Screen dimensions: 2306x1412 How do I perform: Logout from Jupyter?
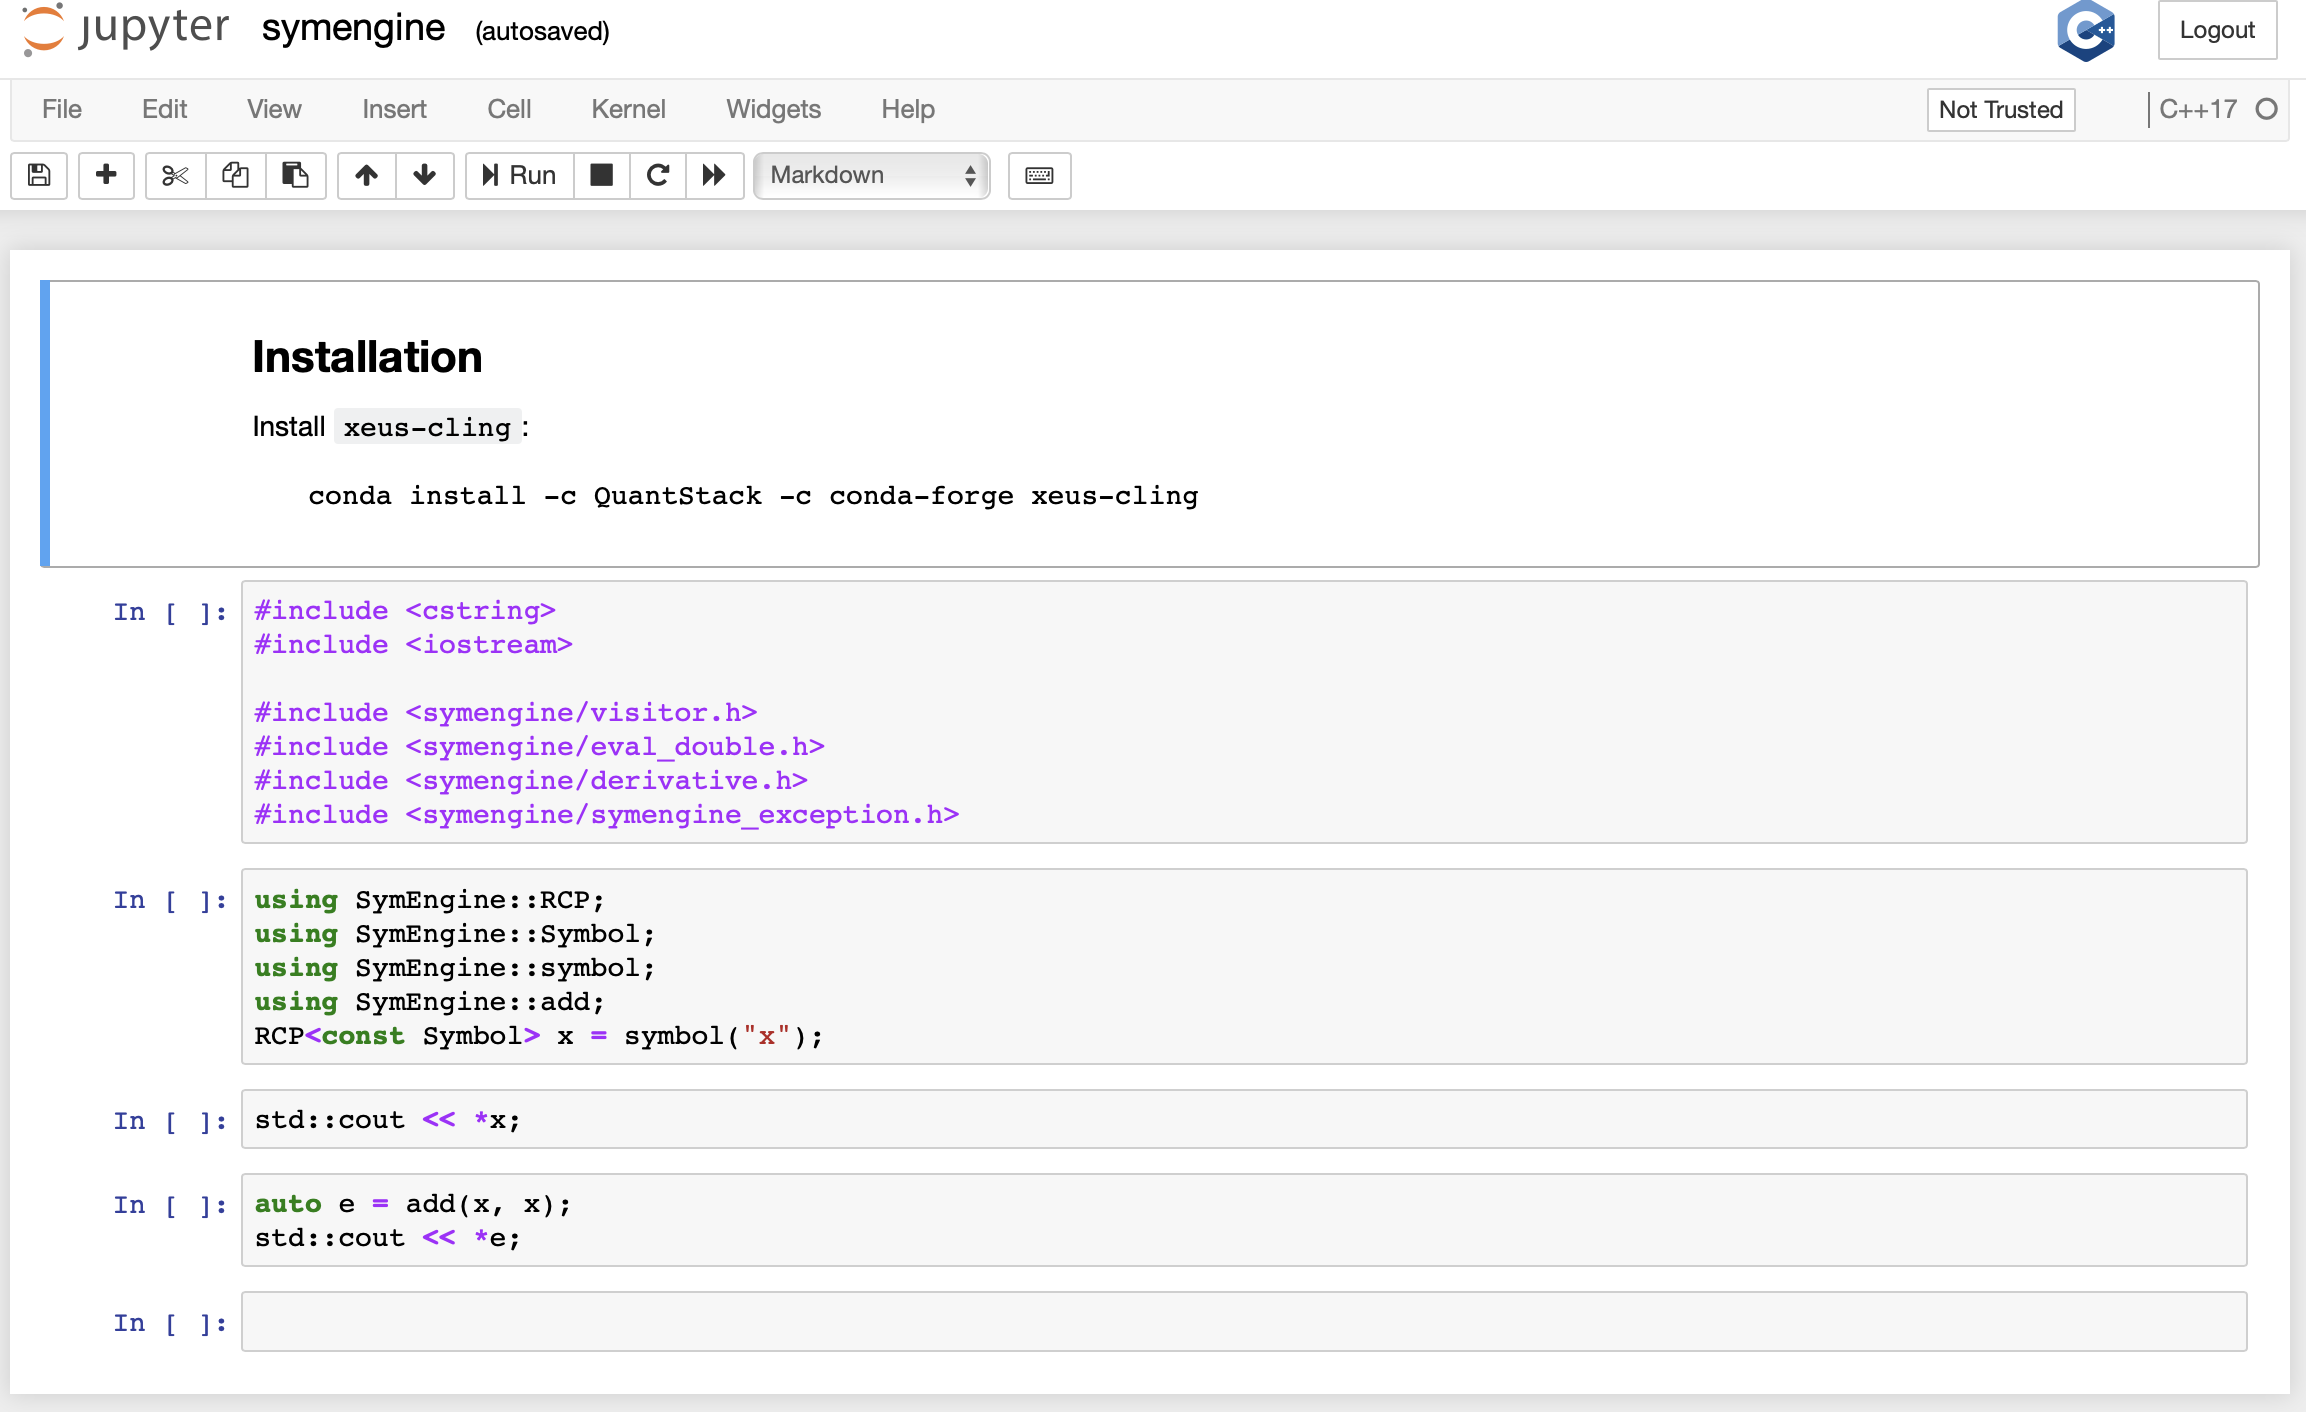click(x=2216, y=30)
